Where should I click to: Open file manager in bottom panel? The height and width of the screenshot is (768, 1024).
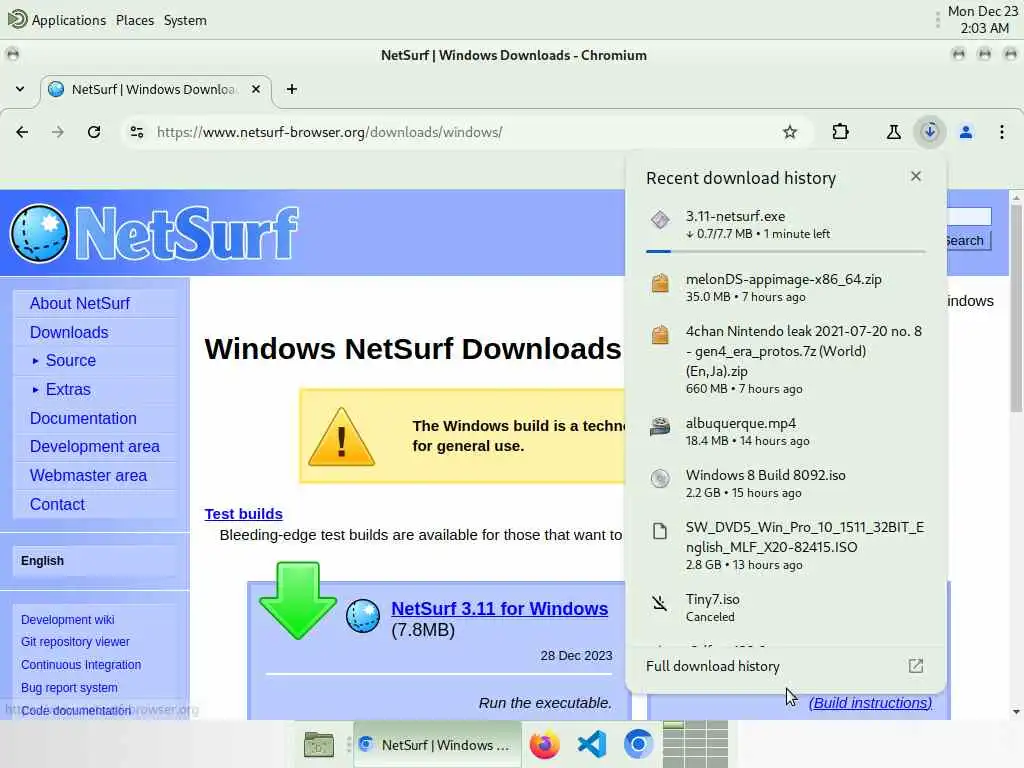tap(319, 744)
